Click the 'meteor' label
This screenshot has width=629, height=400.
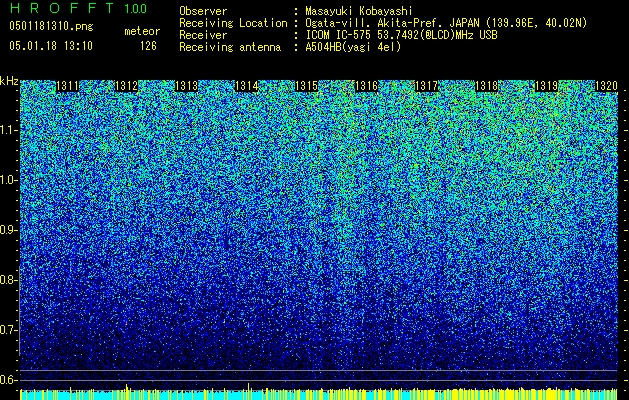tap(142, 31)
